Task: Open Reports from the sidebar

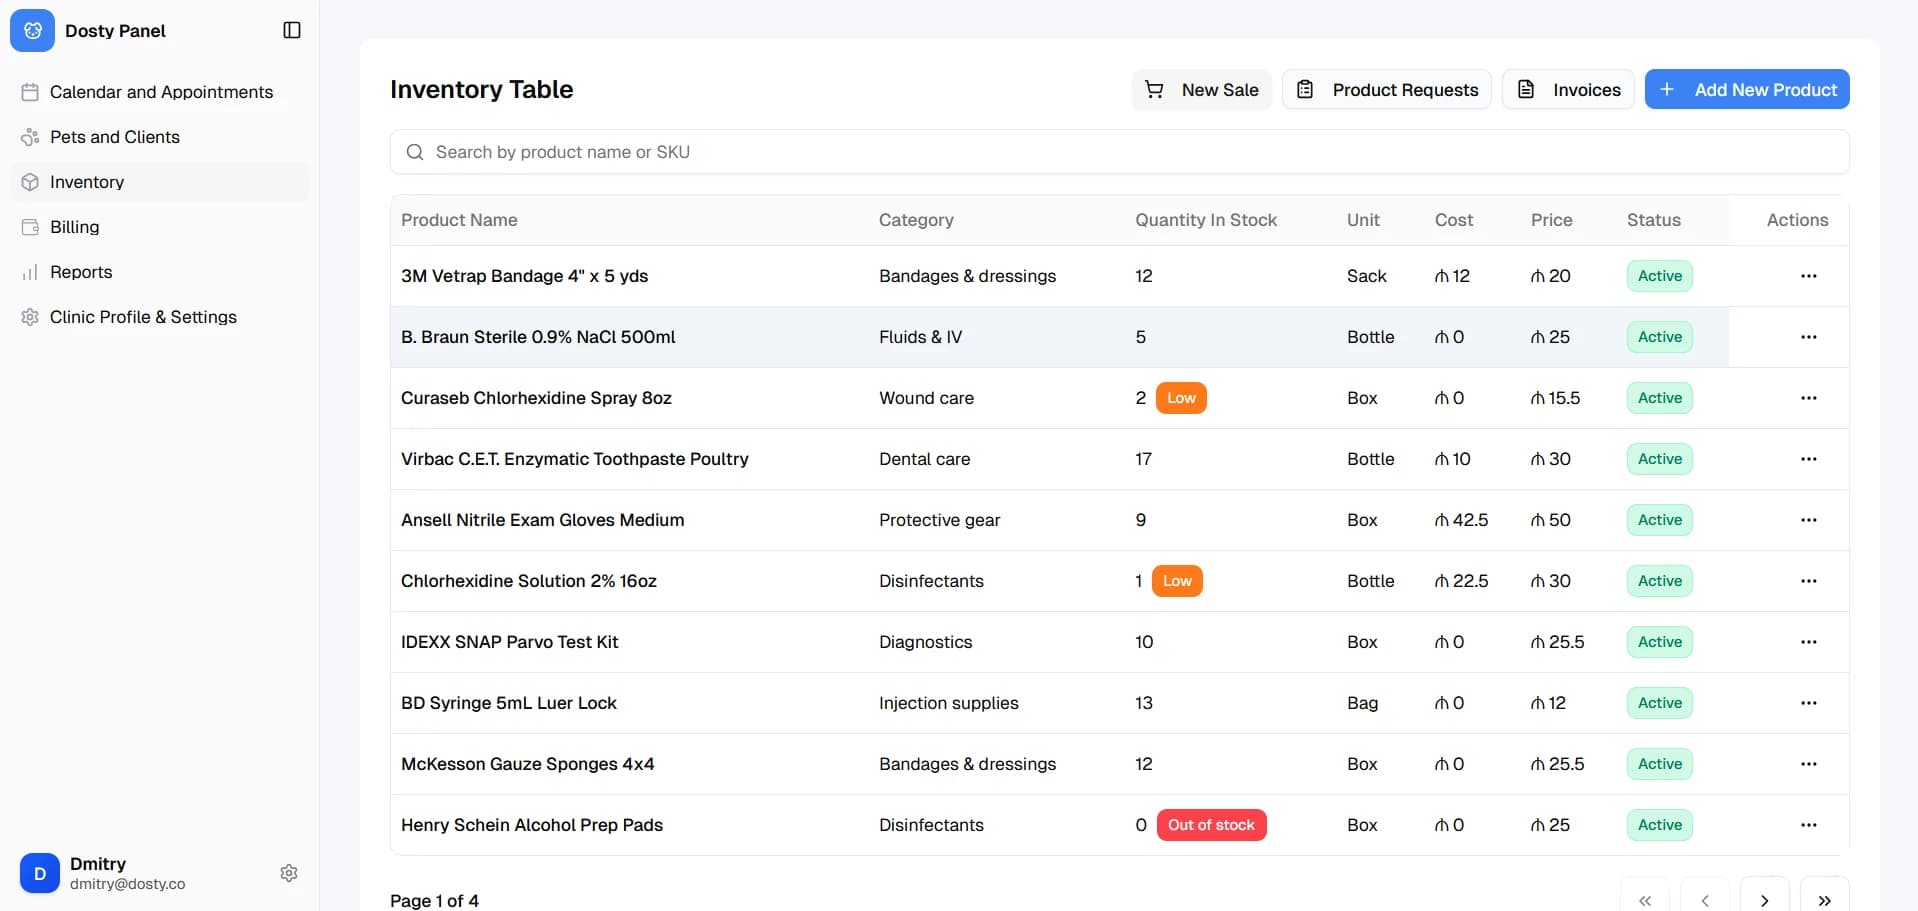Action: pyautogui.click(x=81, y=272)
